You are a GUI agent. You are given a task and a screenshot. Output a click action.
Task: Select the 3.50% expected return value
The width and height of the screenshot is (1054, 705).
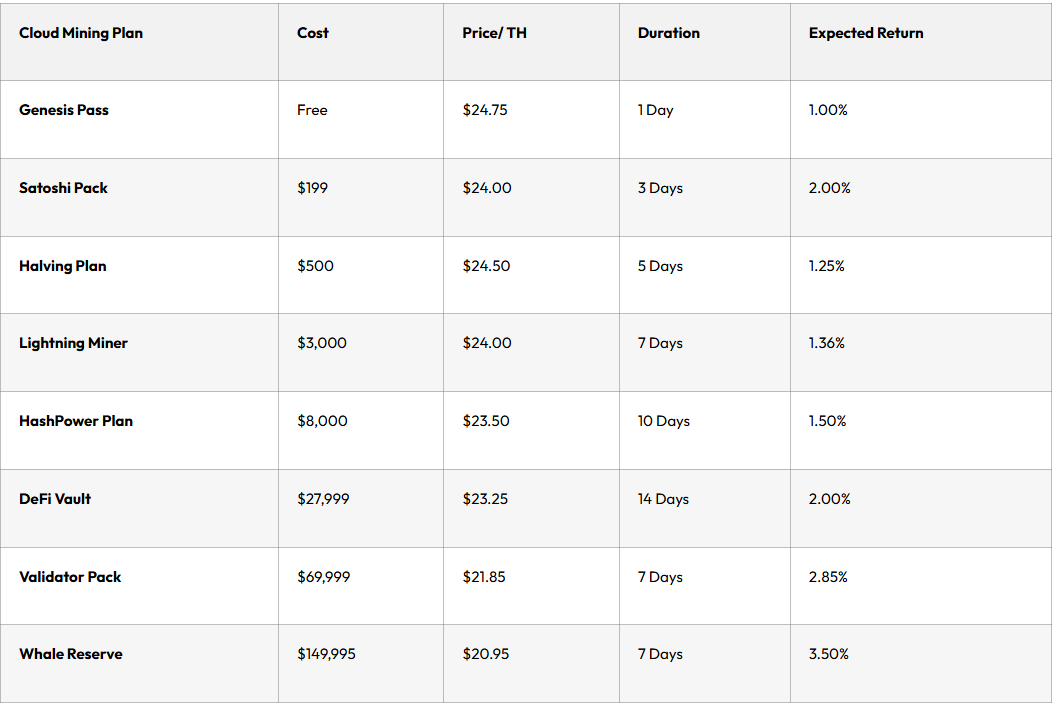pyautogui.click(x=829, y=654)
